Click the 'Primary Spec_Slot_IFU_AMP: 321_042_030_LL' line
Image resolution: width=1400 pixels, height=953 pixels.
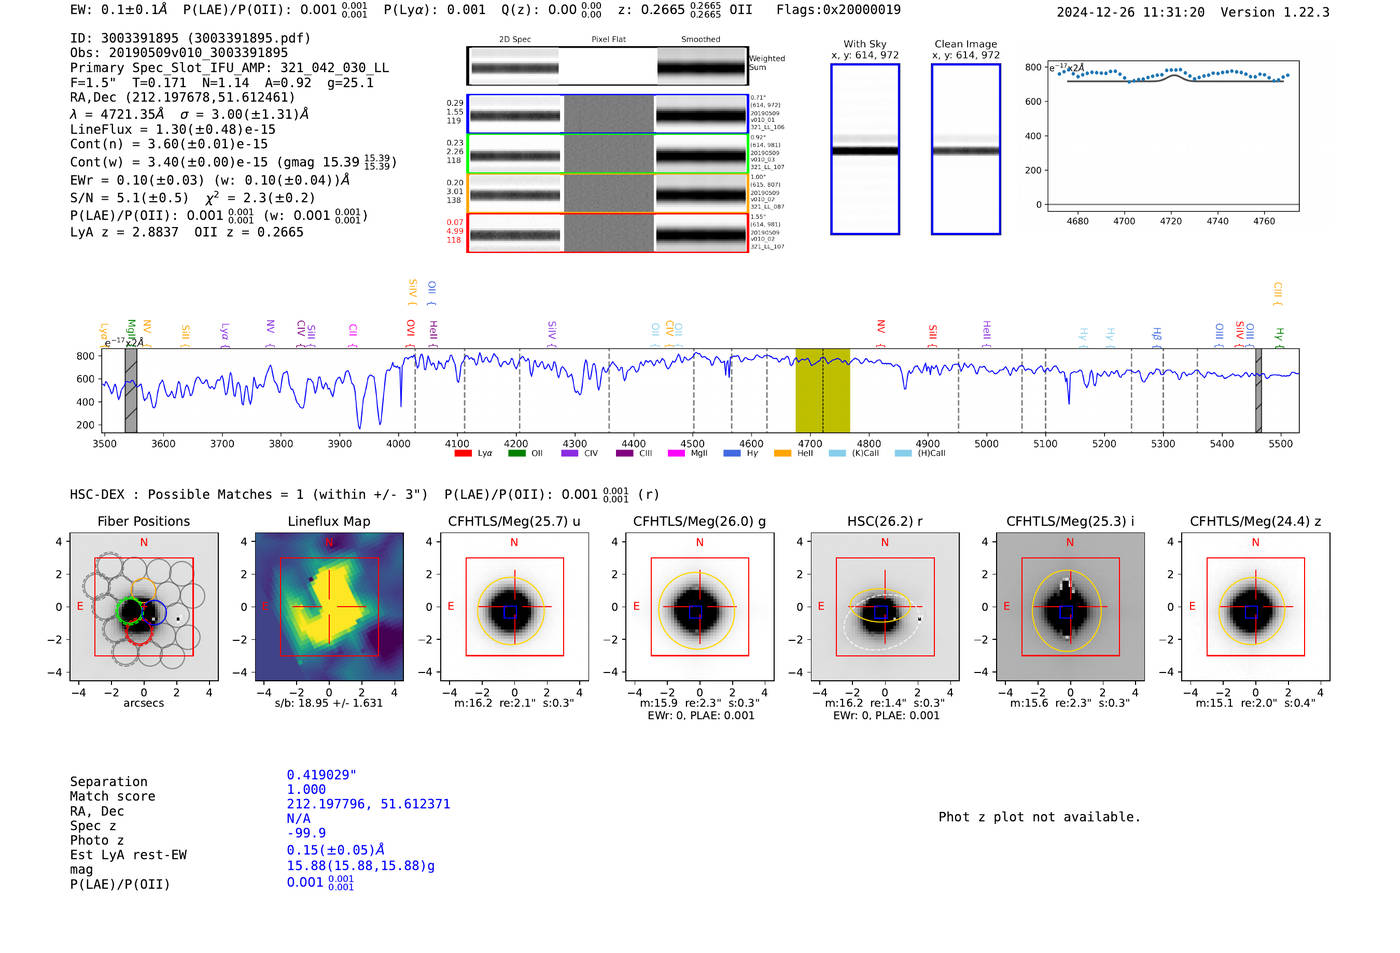pos(229,68)
